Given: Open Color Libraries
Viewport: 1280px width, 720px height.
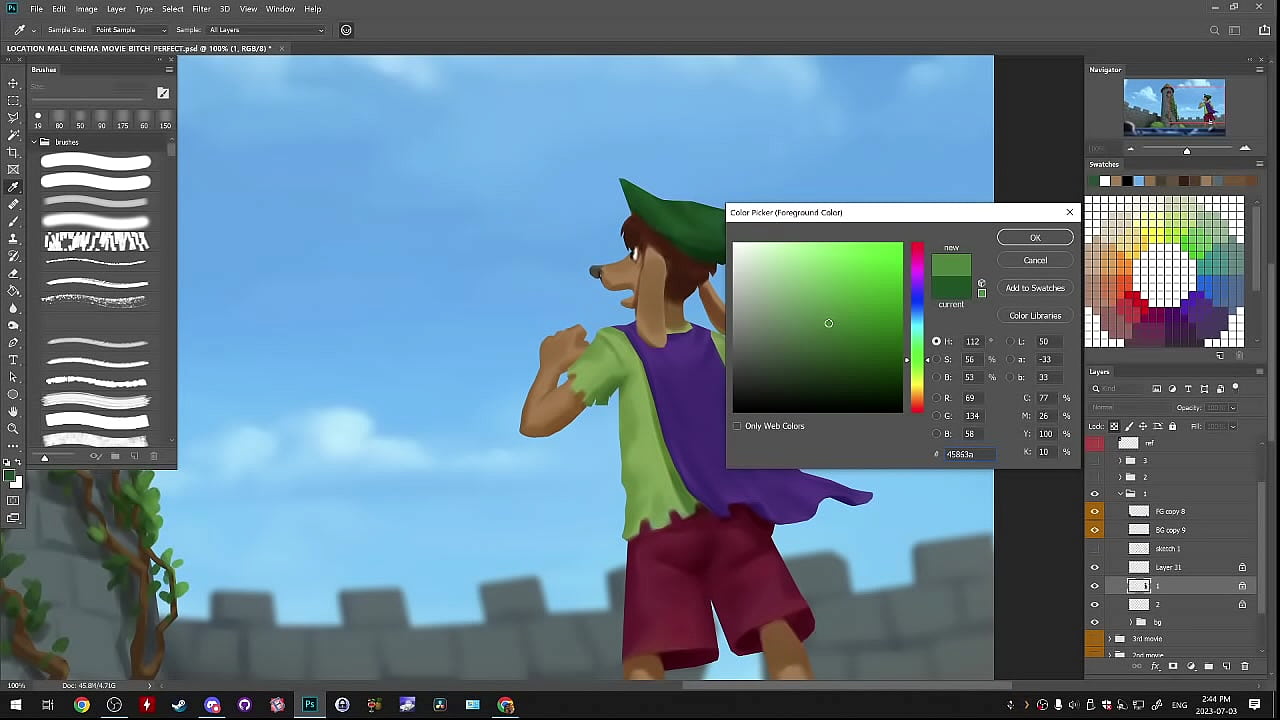Looking at the screenshot, I should [x=1035, y=316].
